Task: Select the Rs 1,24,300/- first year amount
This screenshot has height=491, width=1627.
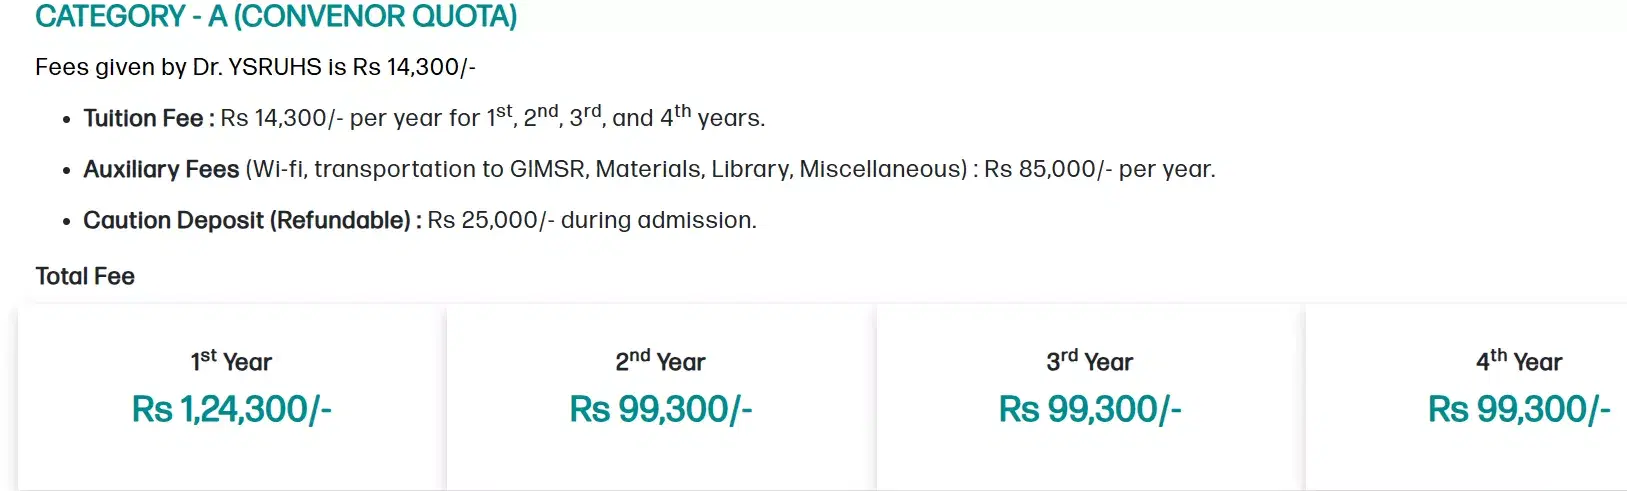Action: click(231, 409)
